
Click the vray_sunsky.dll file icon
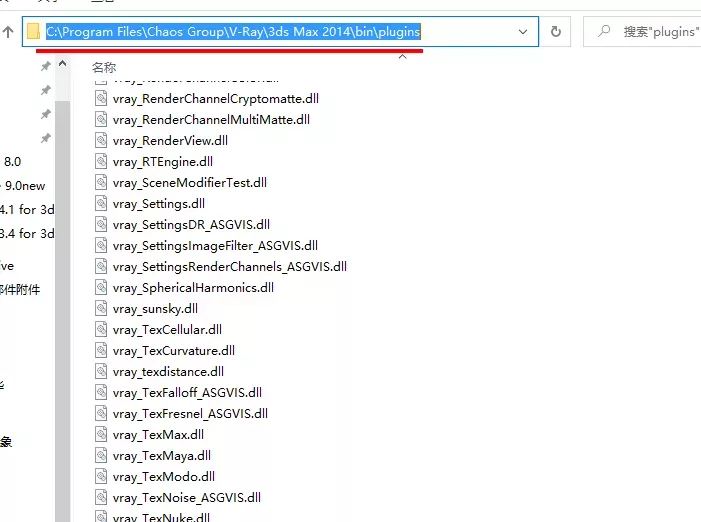point(101,308)
